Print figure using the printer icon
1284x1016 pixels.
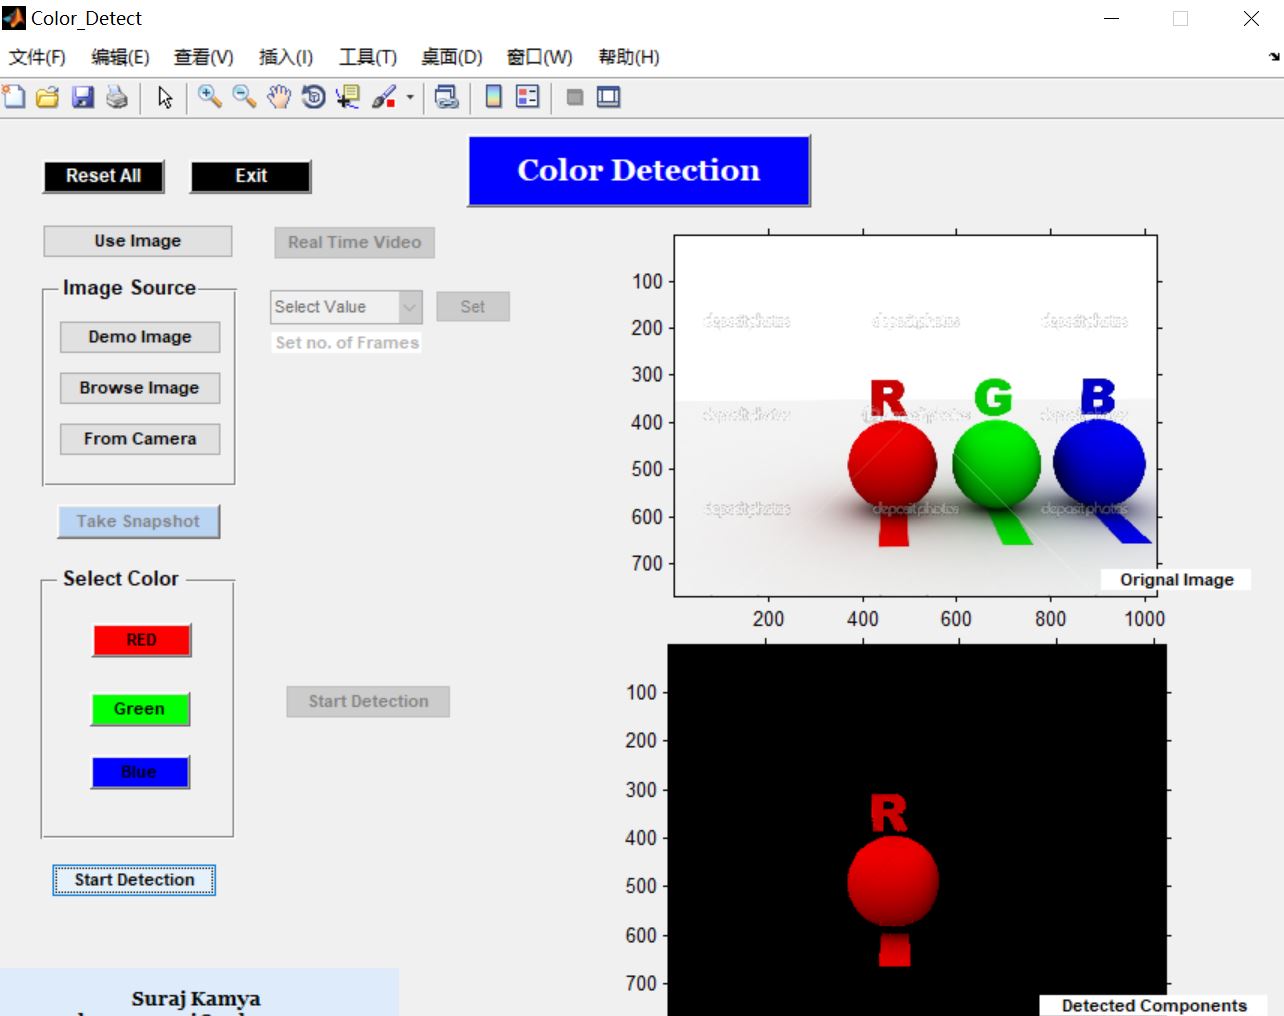point(117,97)
